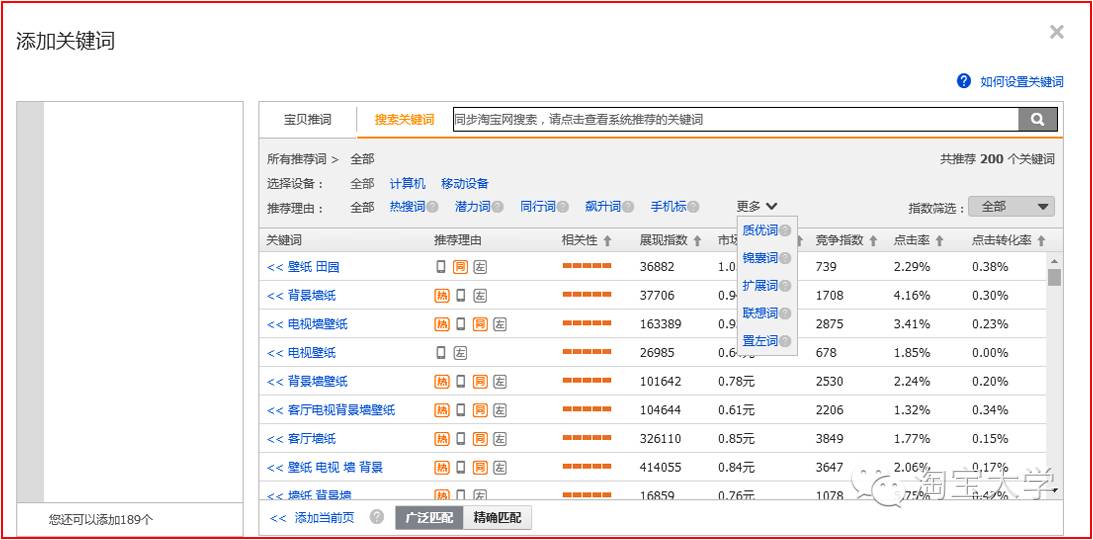Click 热 icon in 电视墙壁纸 row
Viewport: 1093px width, 540px height.
point(442,324)
